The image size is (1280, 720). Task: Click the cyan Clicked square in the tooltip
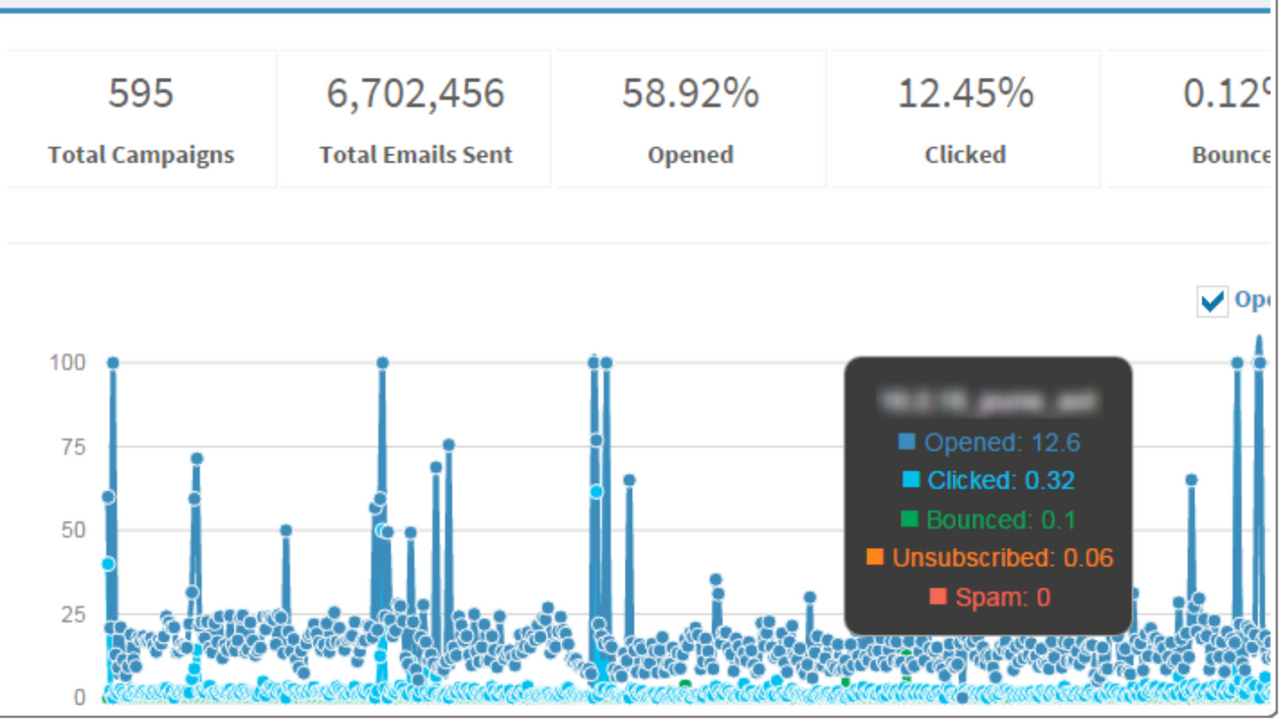tap(911, 480)
